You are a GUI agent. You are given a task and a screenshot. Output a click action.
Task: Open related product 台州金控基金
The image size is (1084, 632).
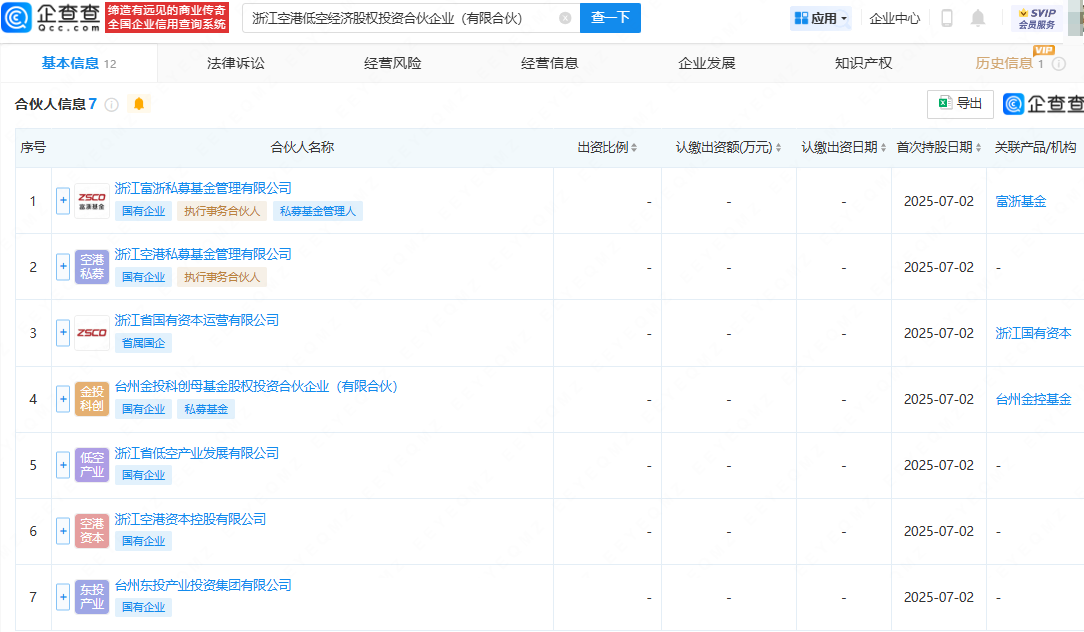tap(1034, 399)
